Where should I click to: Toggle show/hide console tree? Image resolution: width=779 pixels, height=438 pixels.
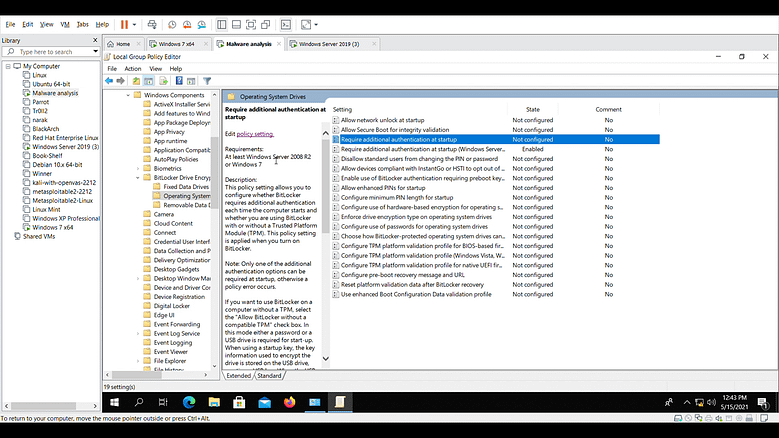click(x=149, y=81)
